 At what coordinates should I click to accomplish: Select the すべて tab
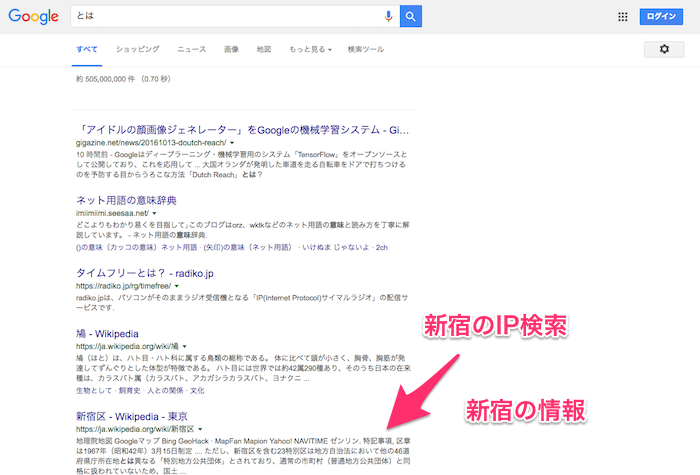tap(87, 49)
